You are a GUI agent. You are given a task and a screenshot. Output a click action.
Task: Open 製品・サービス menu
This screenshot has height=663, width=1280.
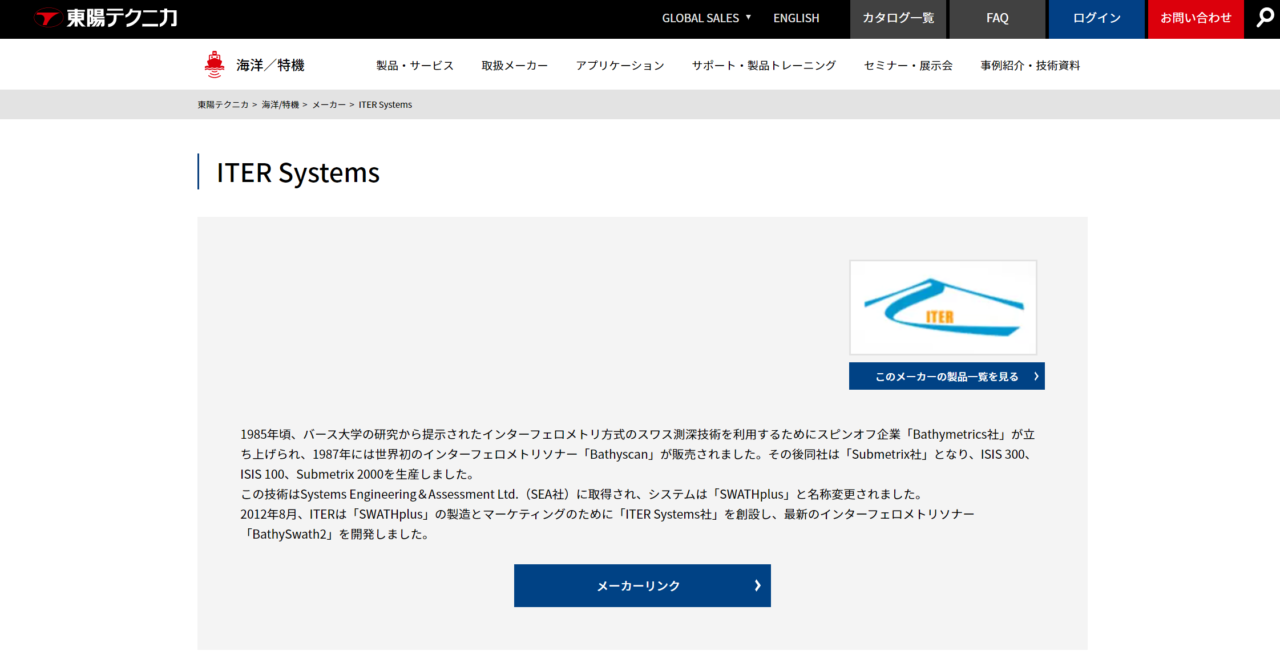coord(415,65)
